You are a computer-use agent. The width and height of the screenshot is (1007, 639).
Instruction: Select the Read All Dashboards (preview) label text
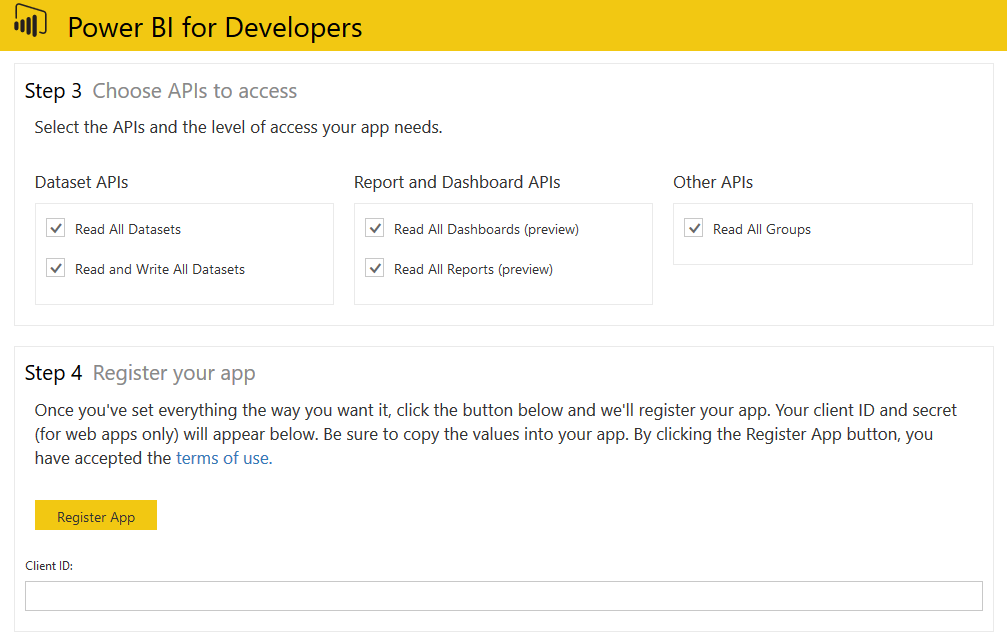(486, 229)
